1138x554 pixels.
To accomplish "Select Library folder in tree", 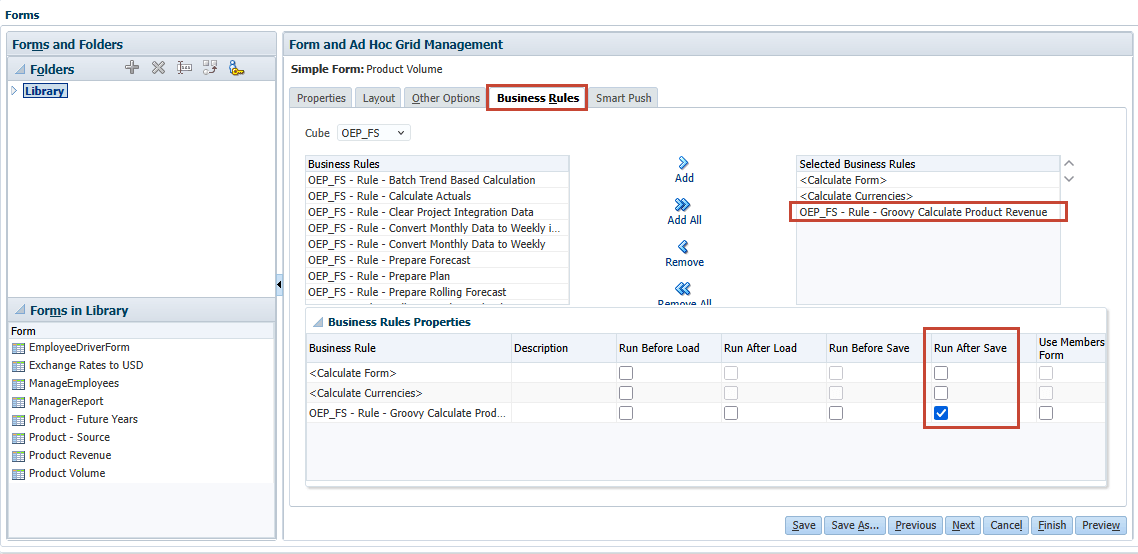I will click(45, 91).
